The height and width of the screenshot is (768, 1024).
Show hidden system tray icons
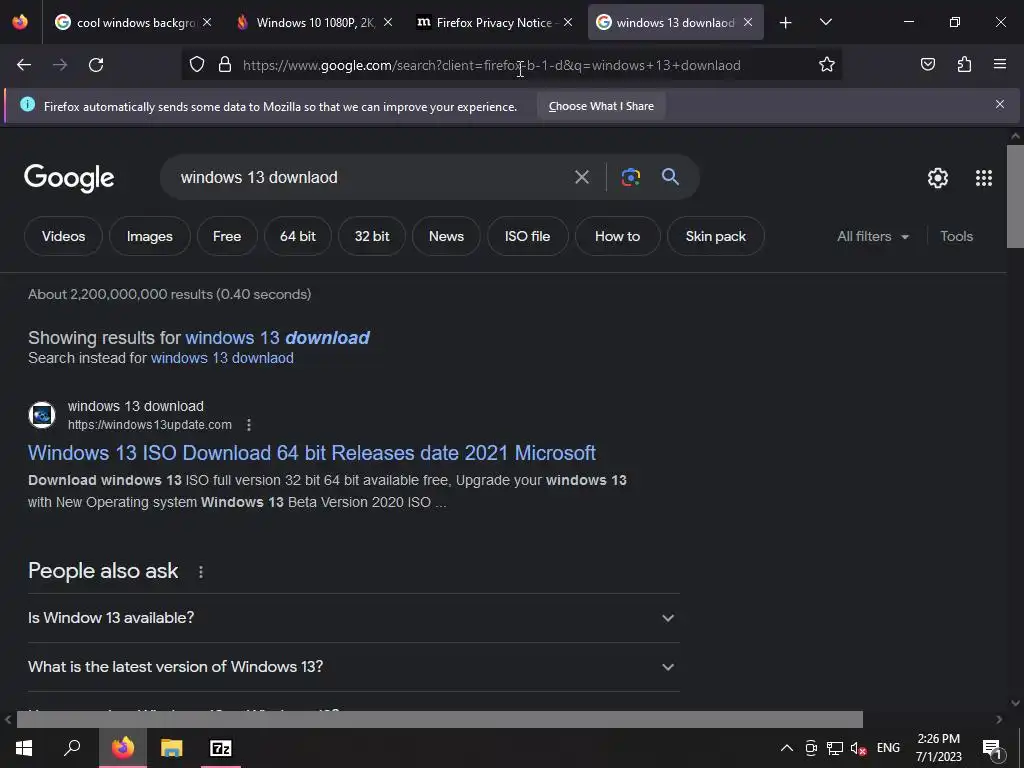(x=787, y=748)
